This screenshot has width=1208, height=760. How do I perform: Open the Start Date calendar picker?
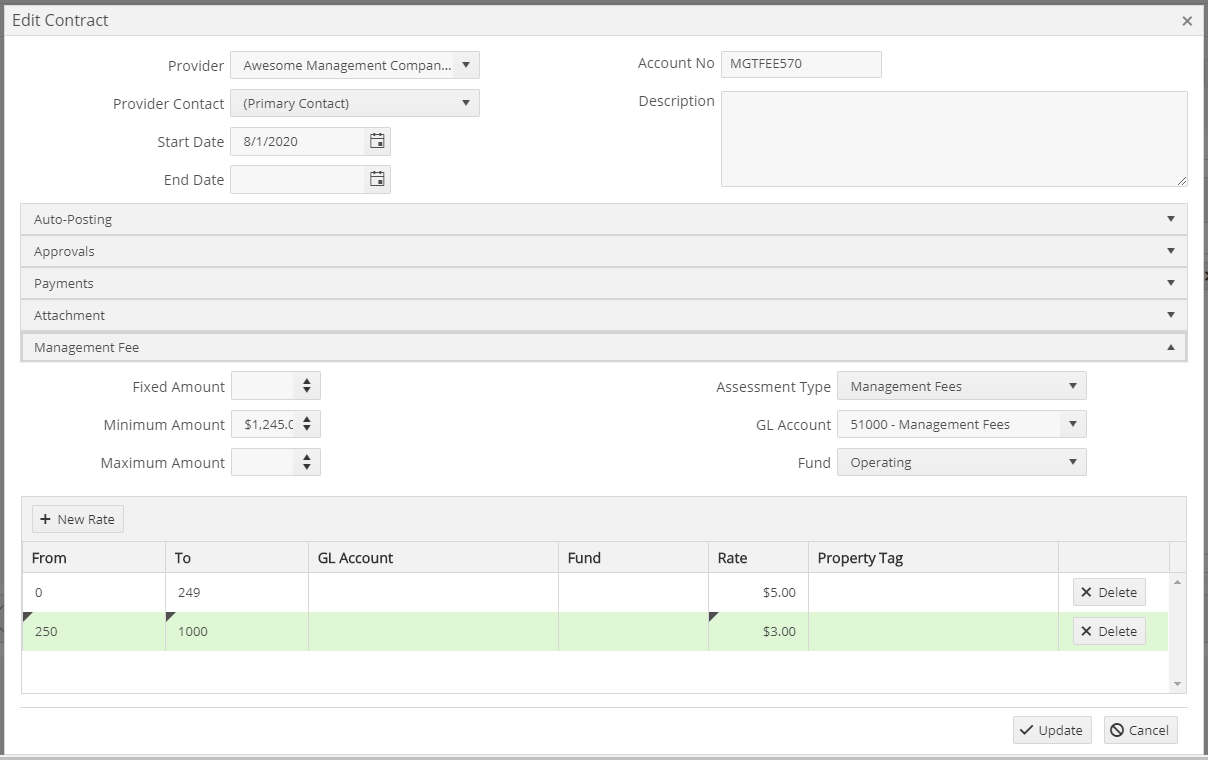377,141
